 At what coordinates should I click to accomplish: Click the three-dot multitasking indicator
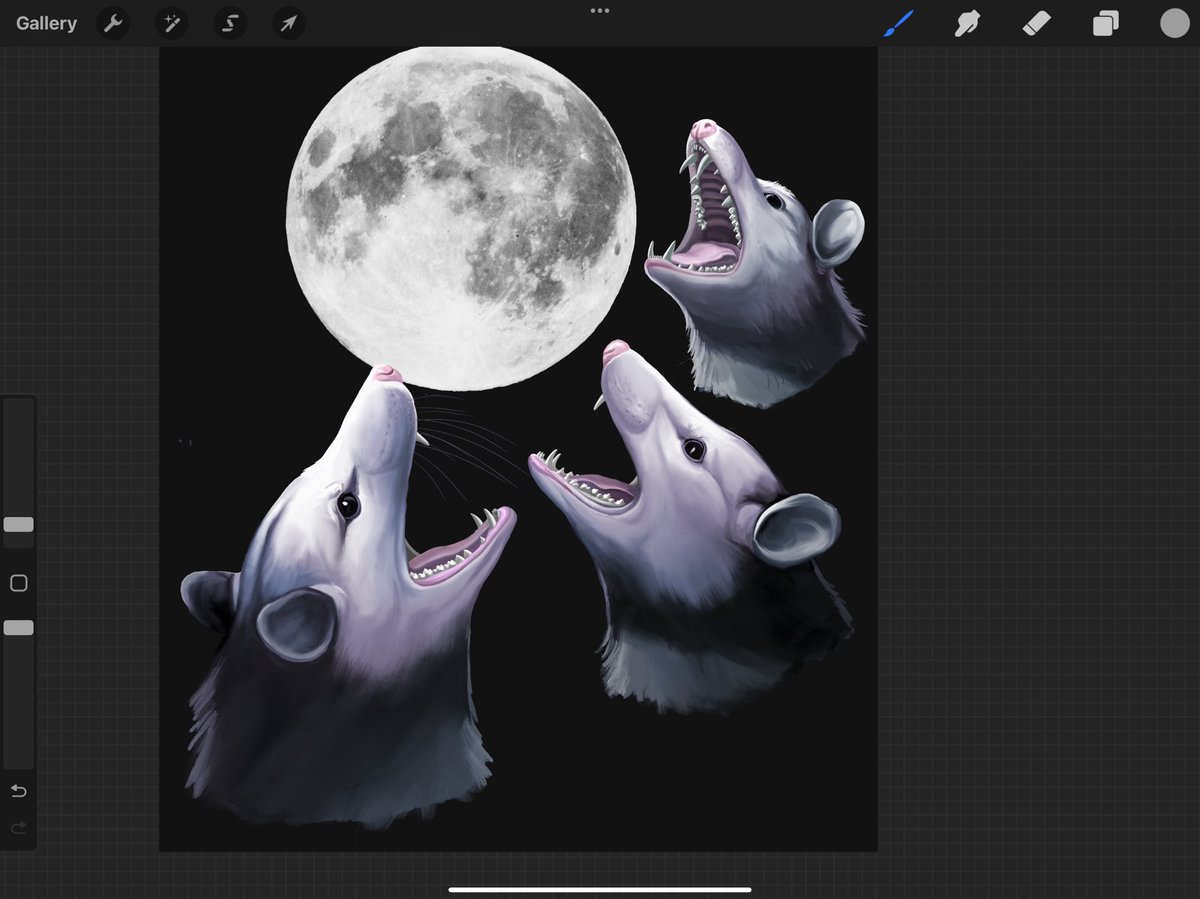point(600,11)
